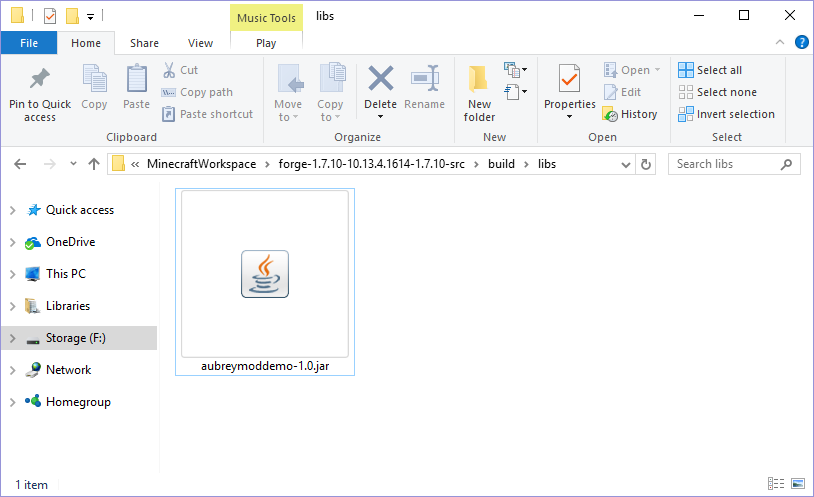
Task: Click the Pin to Quick access icon
Action: (39, 78)
